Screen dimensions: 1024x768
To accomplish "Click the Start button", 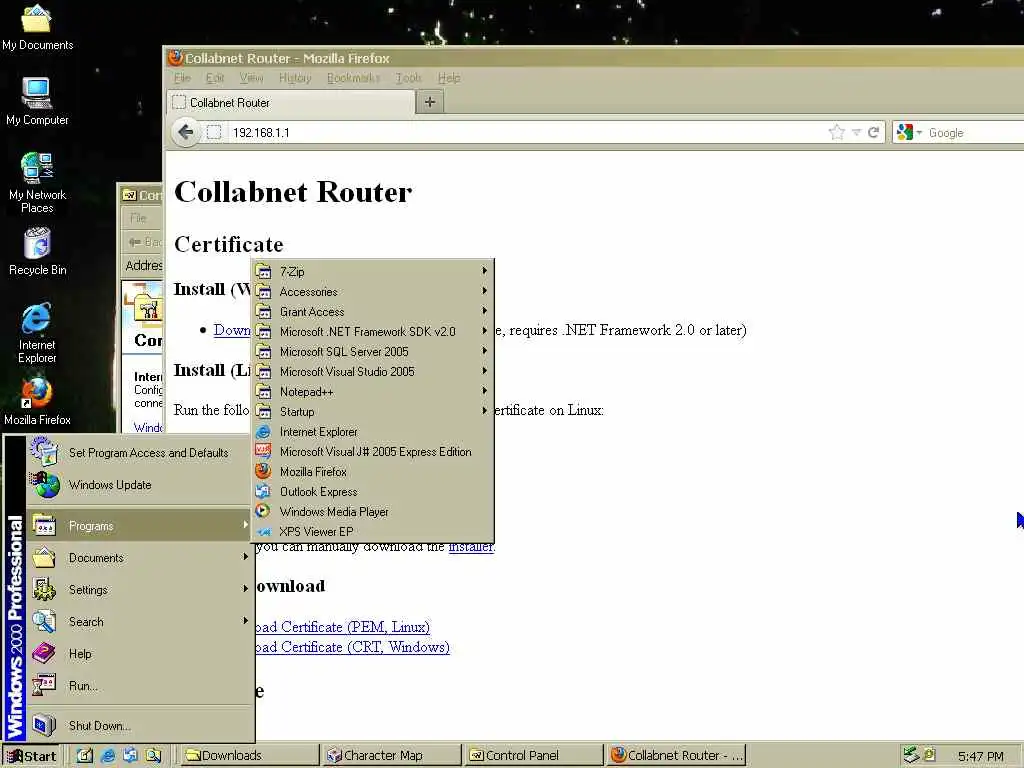I will pyautogui.click(x=32, y=756).
